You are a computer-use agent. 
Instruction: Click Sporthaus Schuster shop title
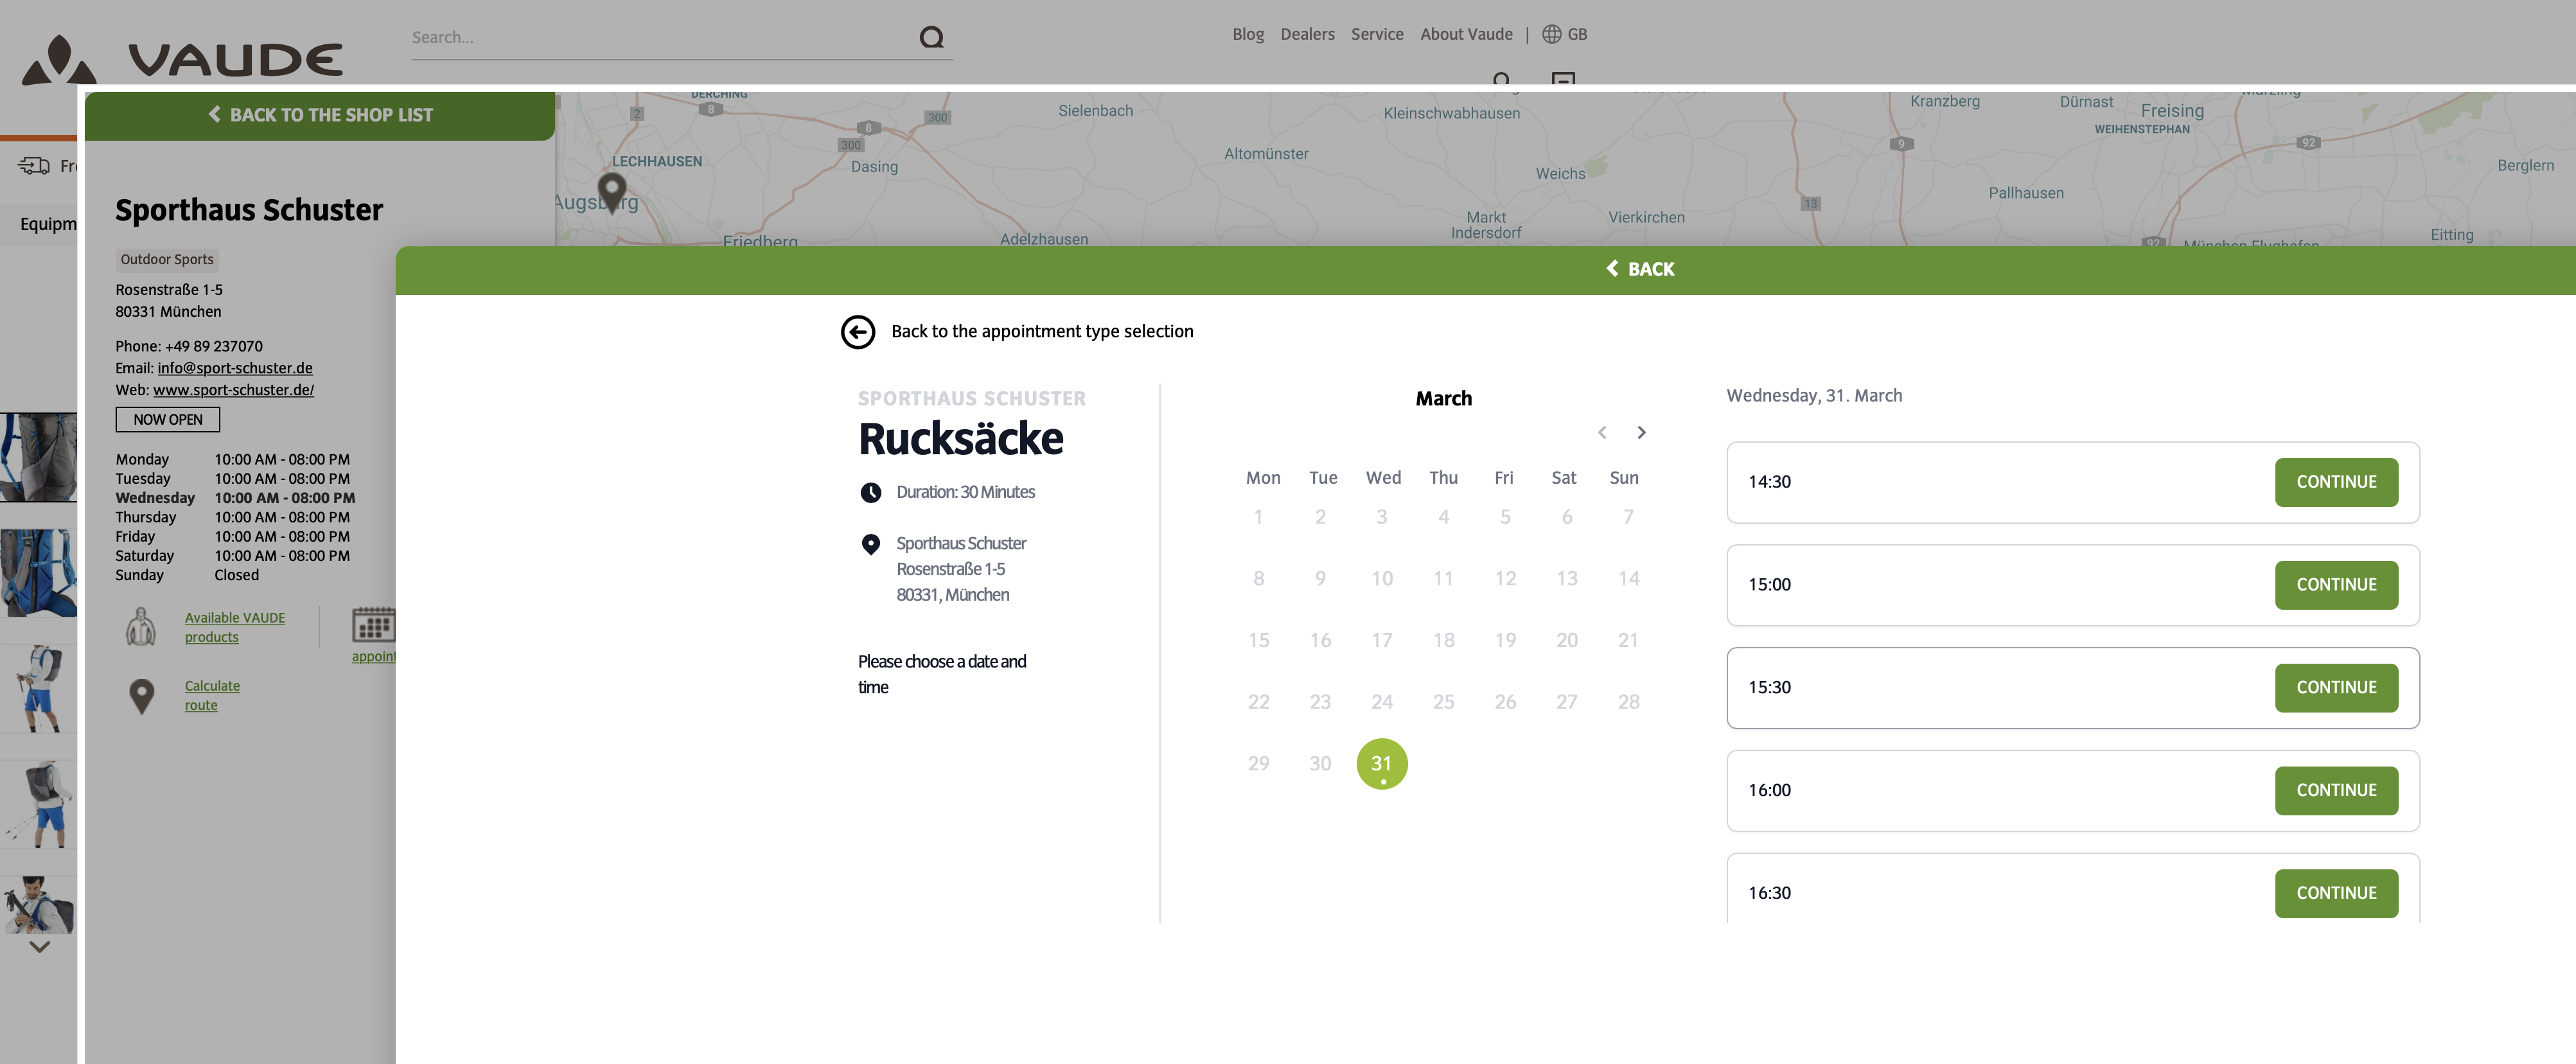coord(249,210)
